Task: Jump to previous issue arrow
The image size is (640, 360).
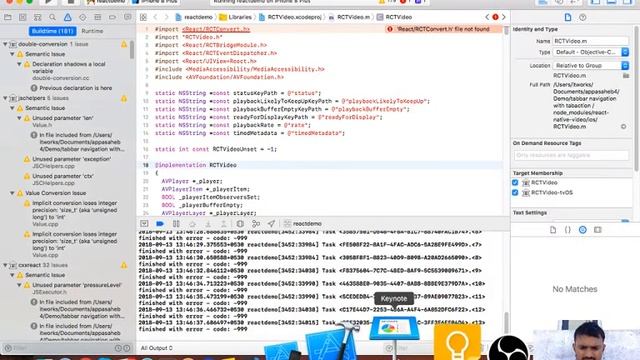Action: (x=487, y=17)
